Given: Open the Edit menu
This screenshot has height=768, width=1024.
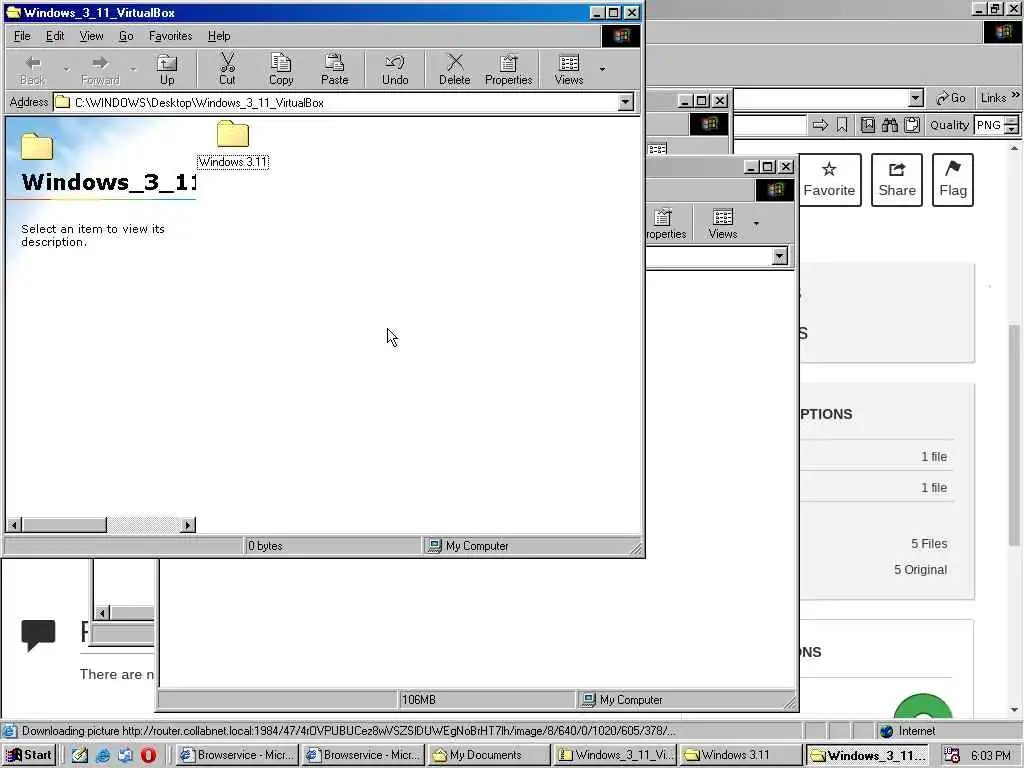Looking at the screenshot, I should tap(55, 36).
